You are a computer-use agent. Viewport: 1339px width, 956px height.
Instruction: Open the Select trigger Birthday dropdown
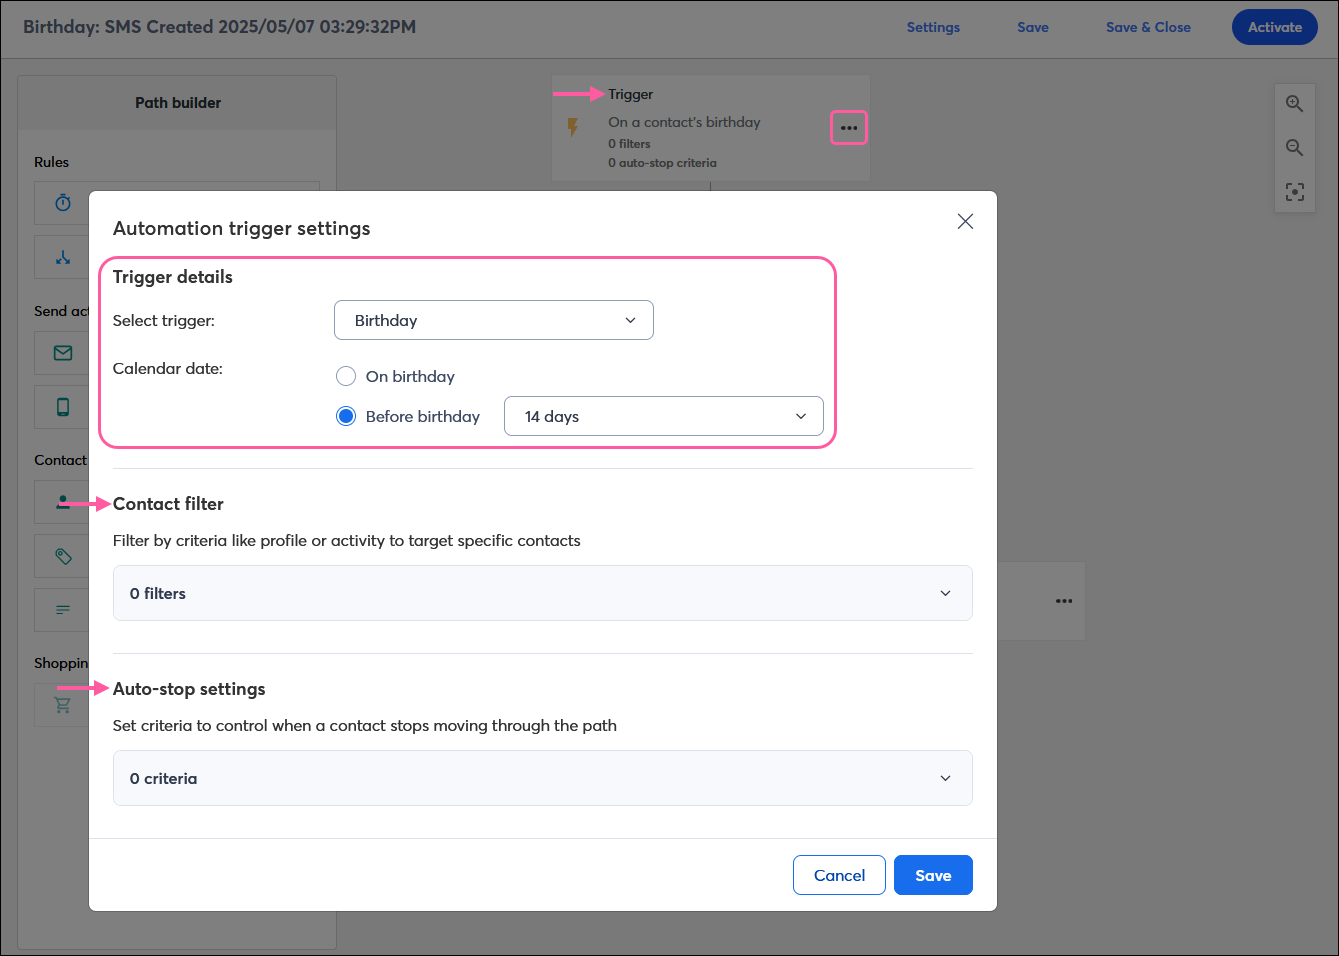click(494, 320)
